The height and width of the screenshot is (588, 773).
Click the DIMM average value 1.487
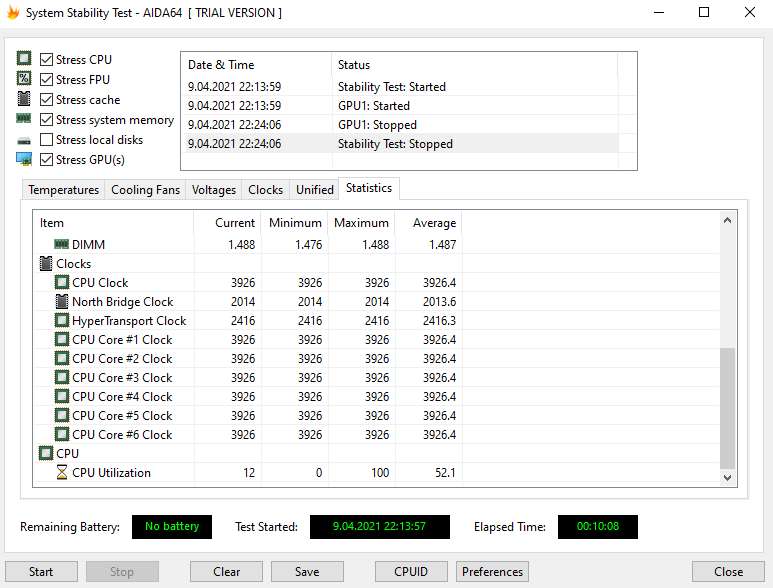tap(442, 244)
